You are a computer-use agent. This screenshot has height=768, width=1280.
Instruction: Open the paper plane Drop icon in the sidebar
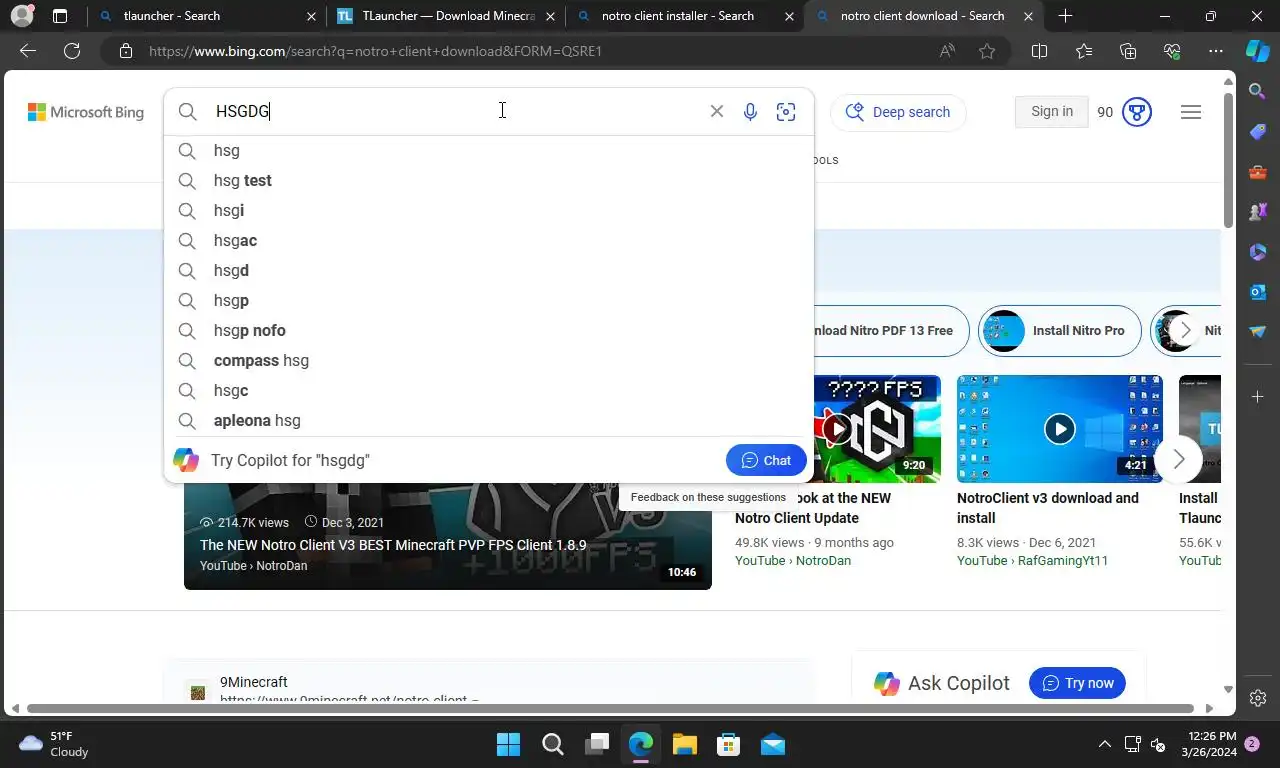(x=1258, y=332)
